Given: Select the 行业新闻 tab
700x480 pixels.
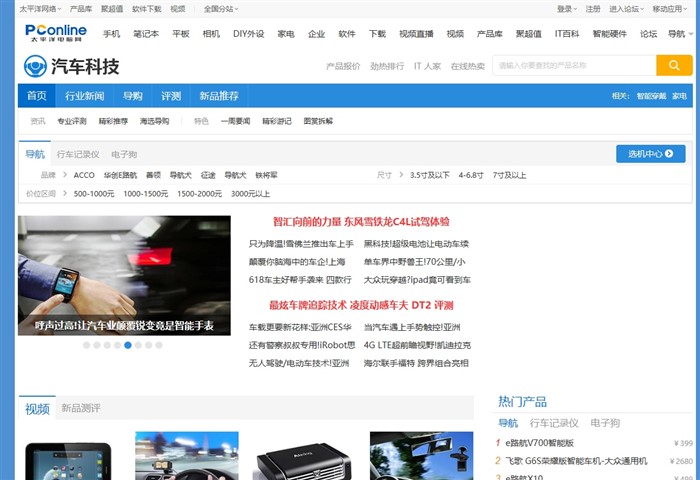Looking at the screenshot, I should (x=84, y=96).
